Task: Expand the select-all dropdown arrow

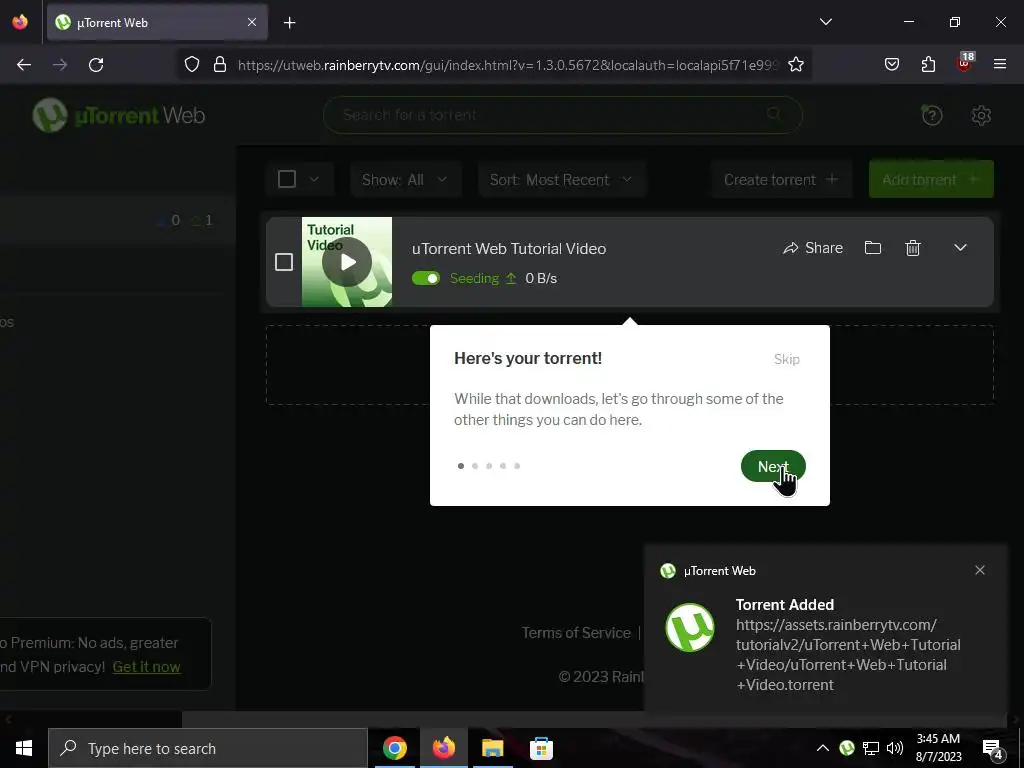Action: 313,180
